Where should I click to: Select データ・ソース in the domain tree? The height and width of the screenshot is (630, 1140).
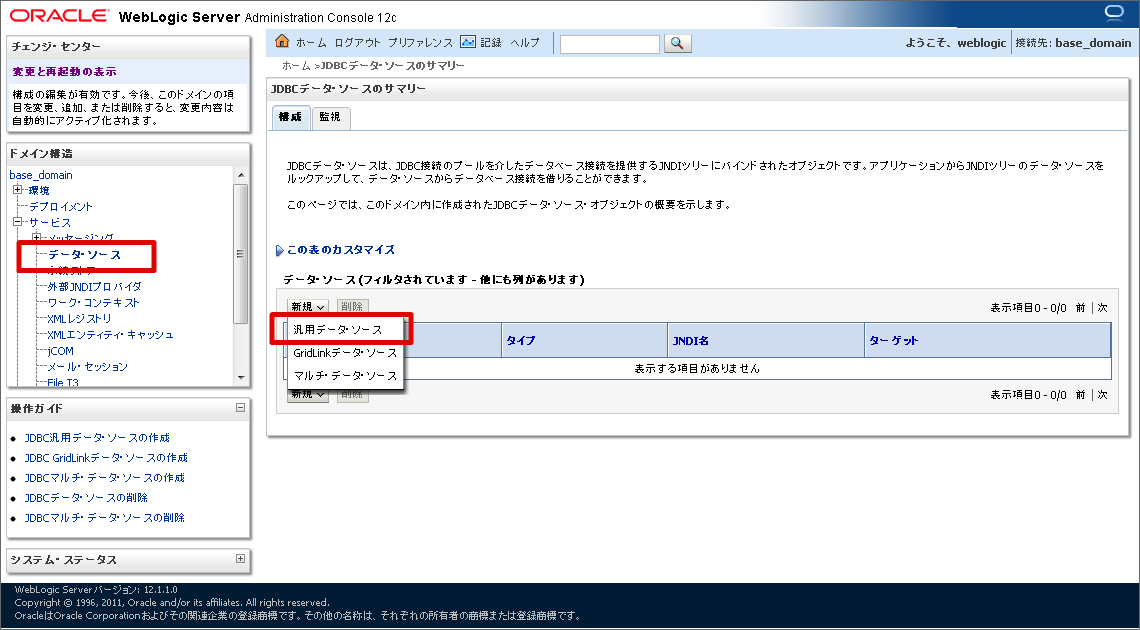(x=84, y=254)
